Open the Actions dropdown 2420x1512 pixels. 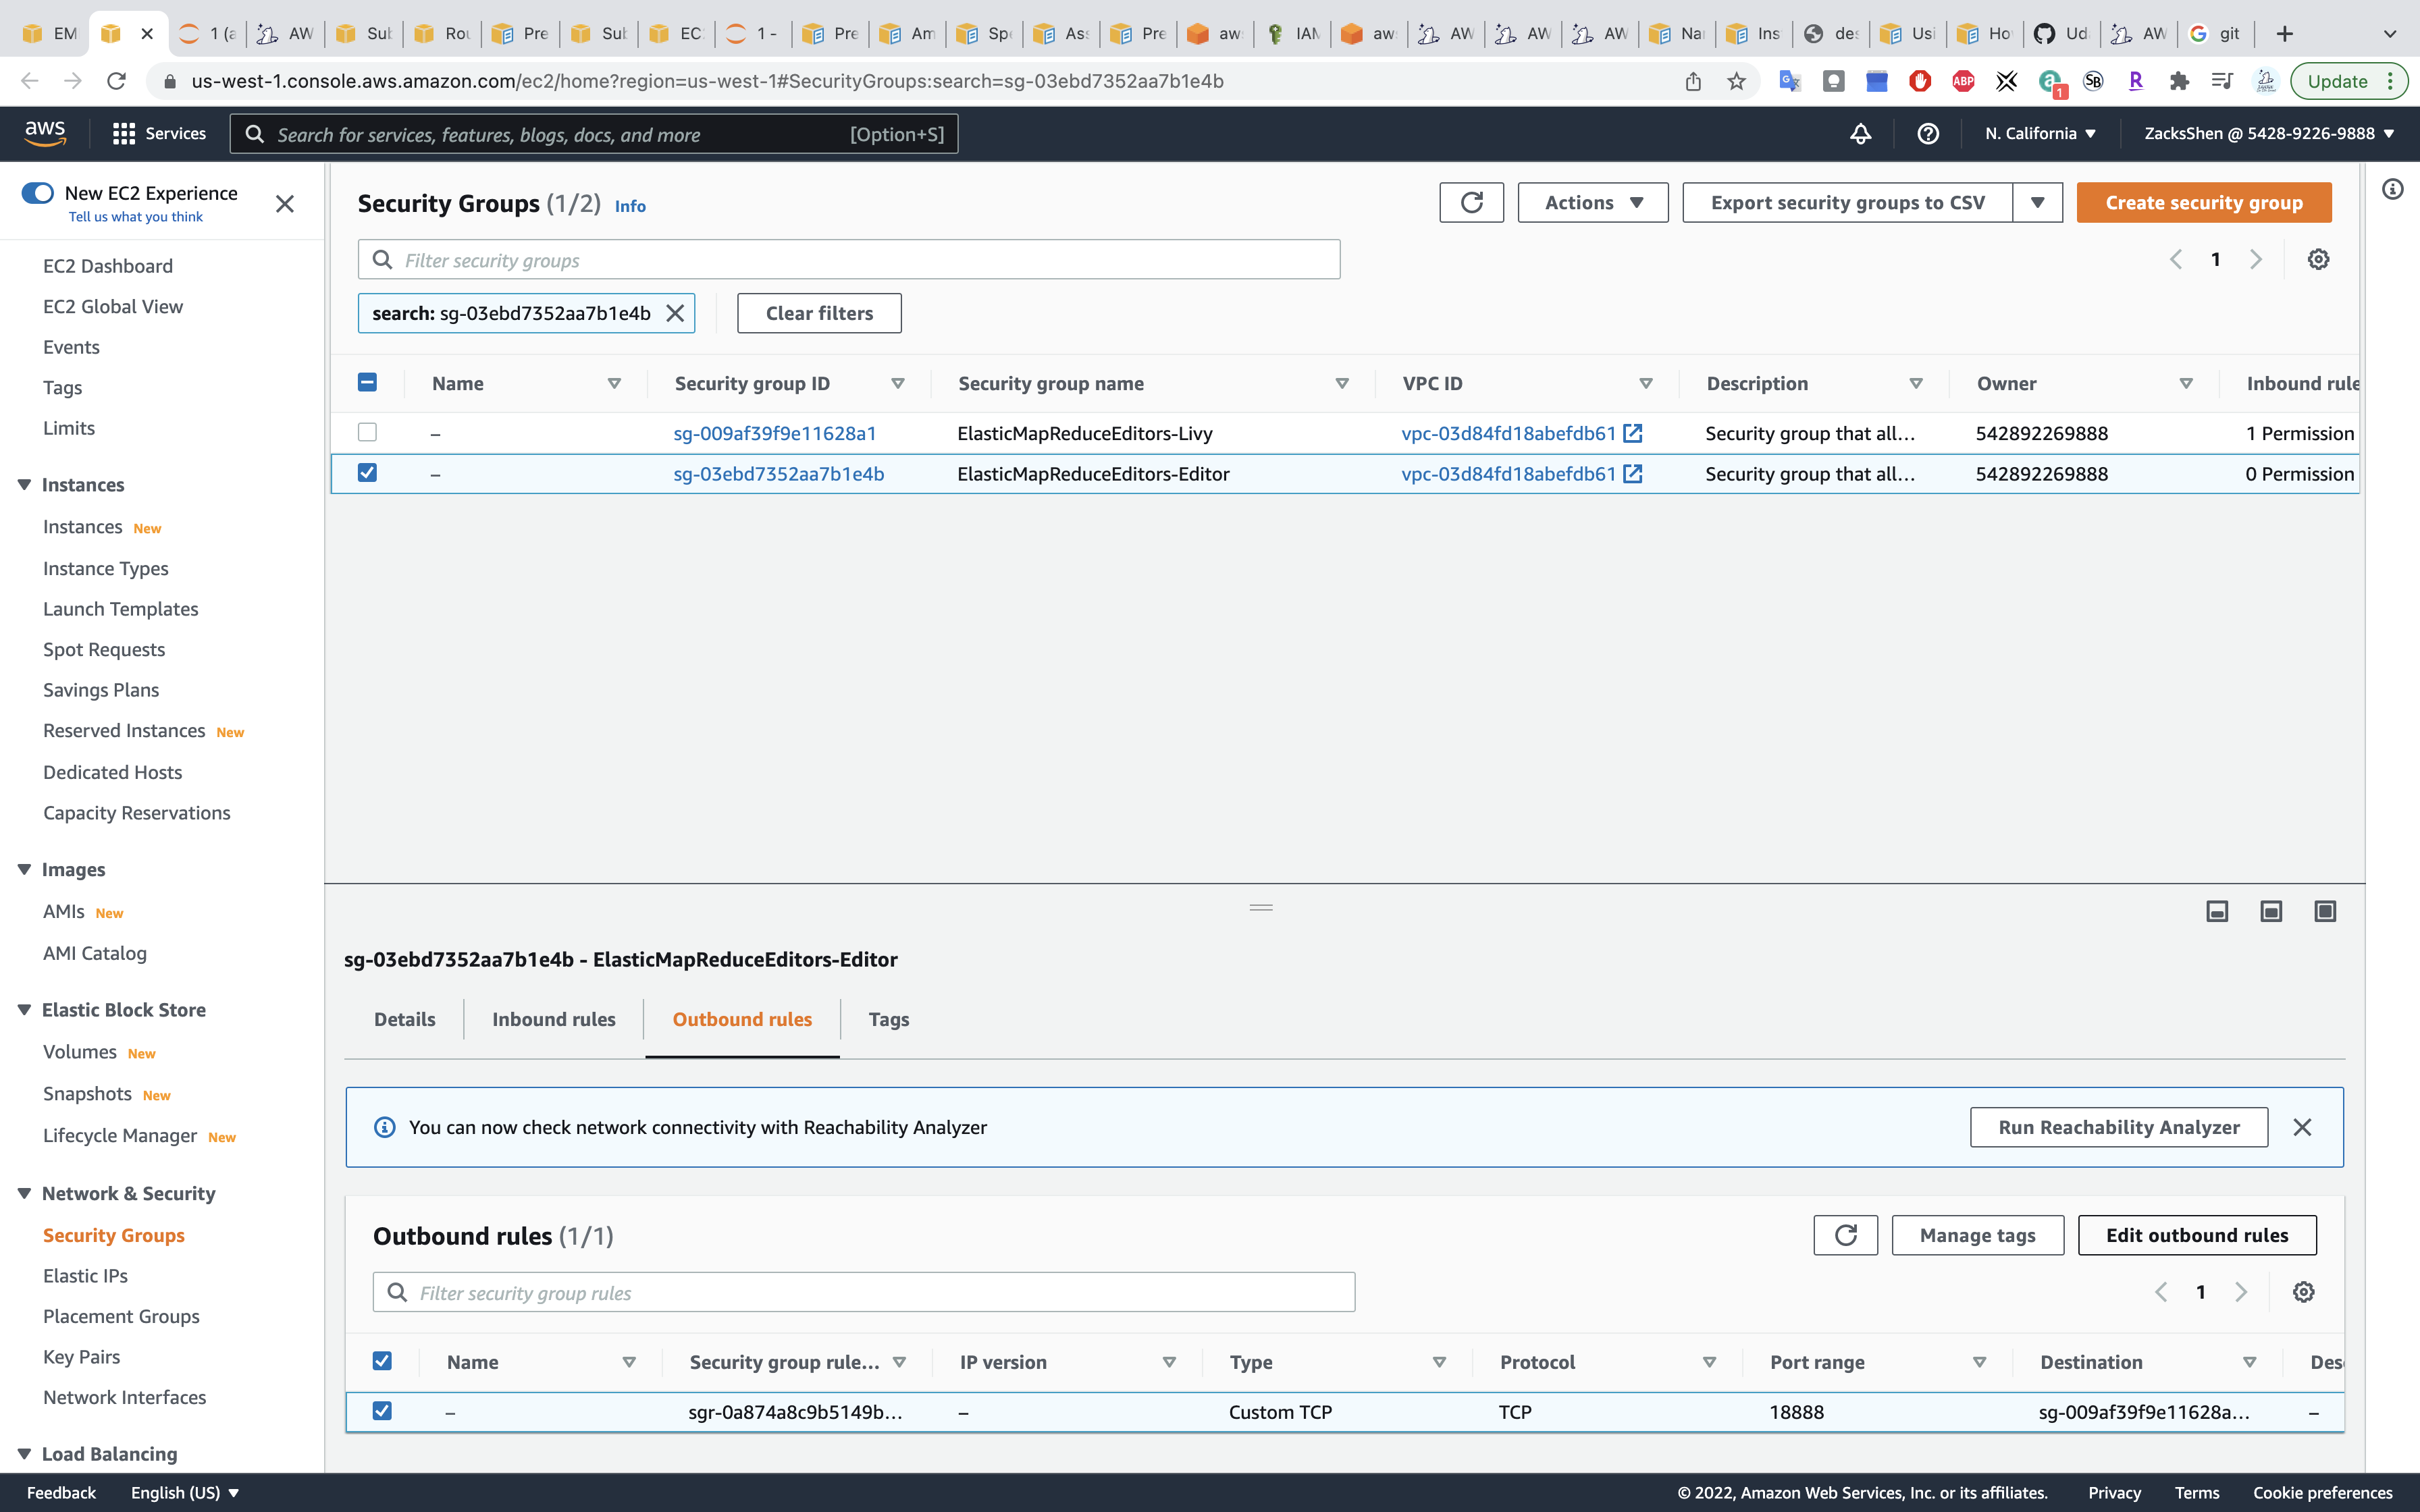[x=1592, y=203]
